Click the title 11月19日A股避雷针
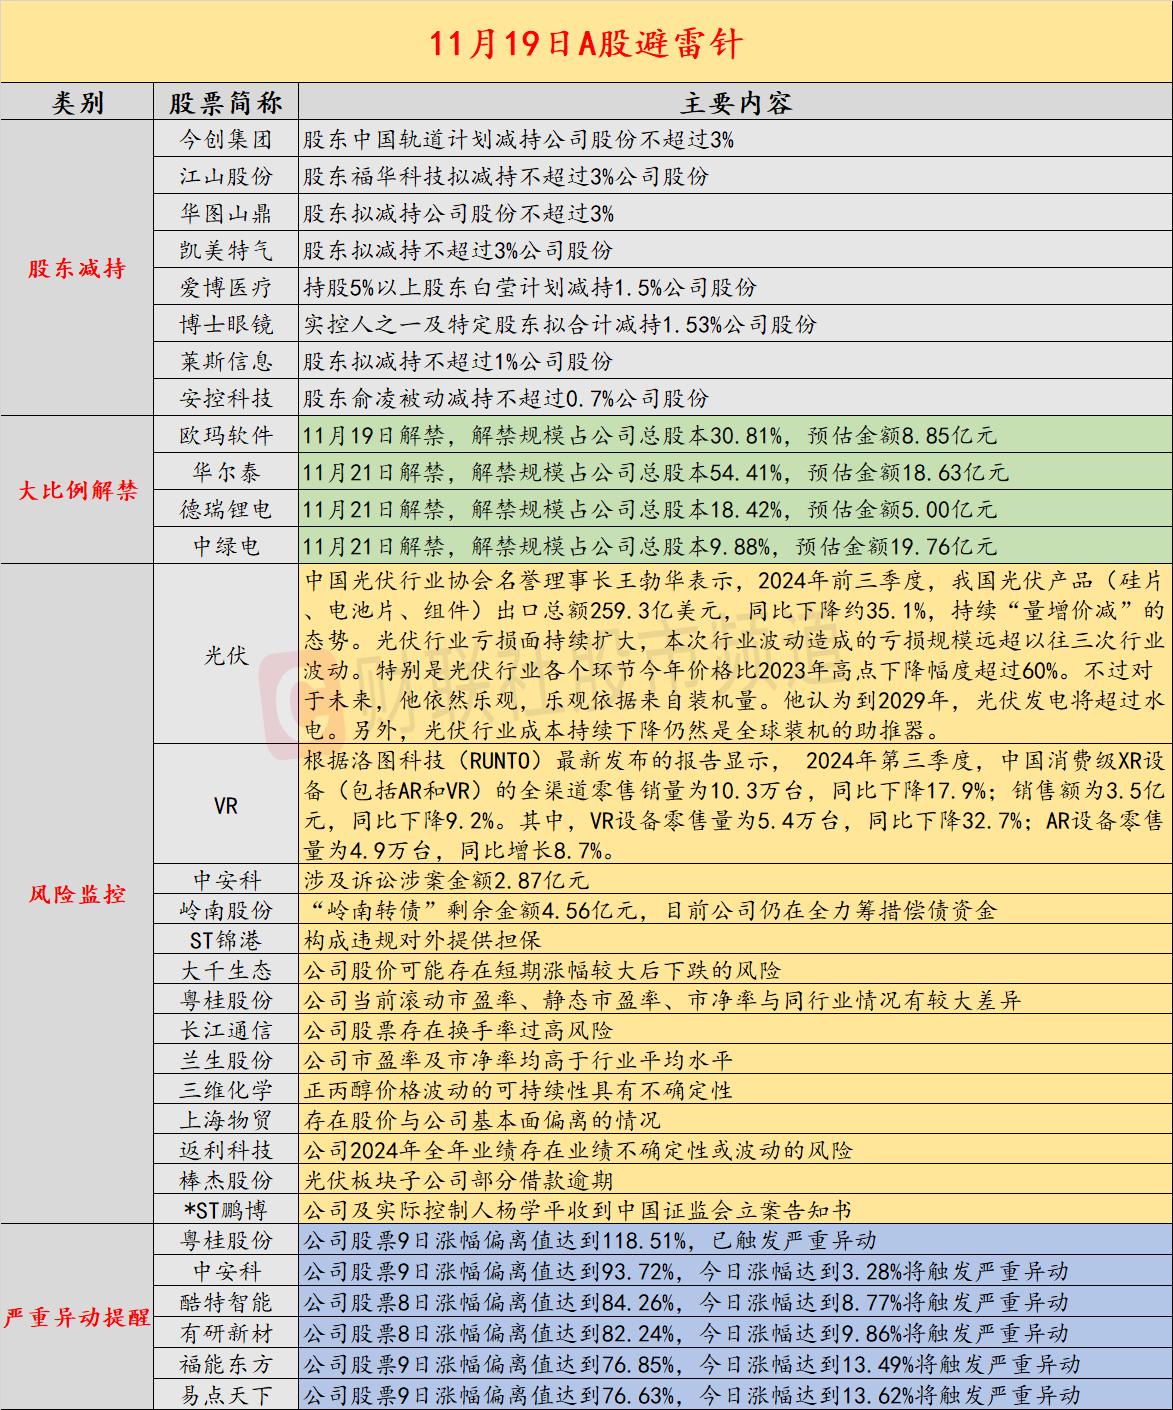 coord(586,43)
